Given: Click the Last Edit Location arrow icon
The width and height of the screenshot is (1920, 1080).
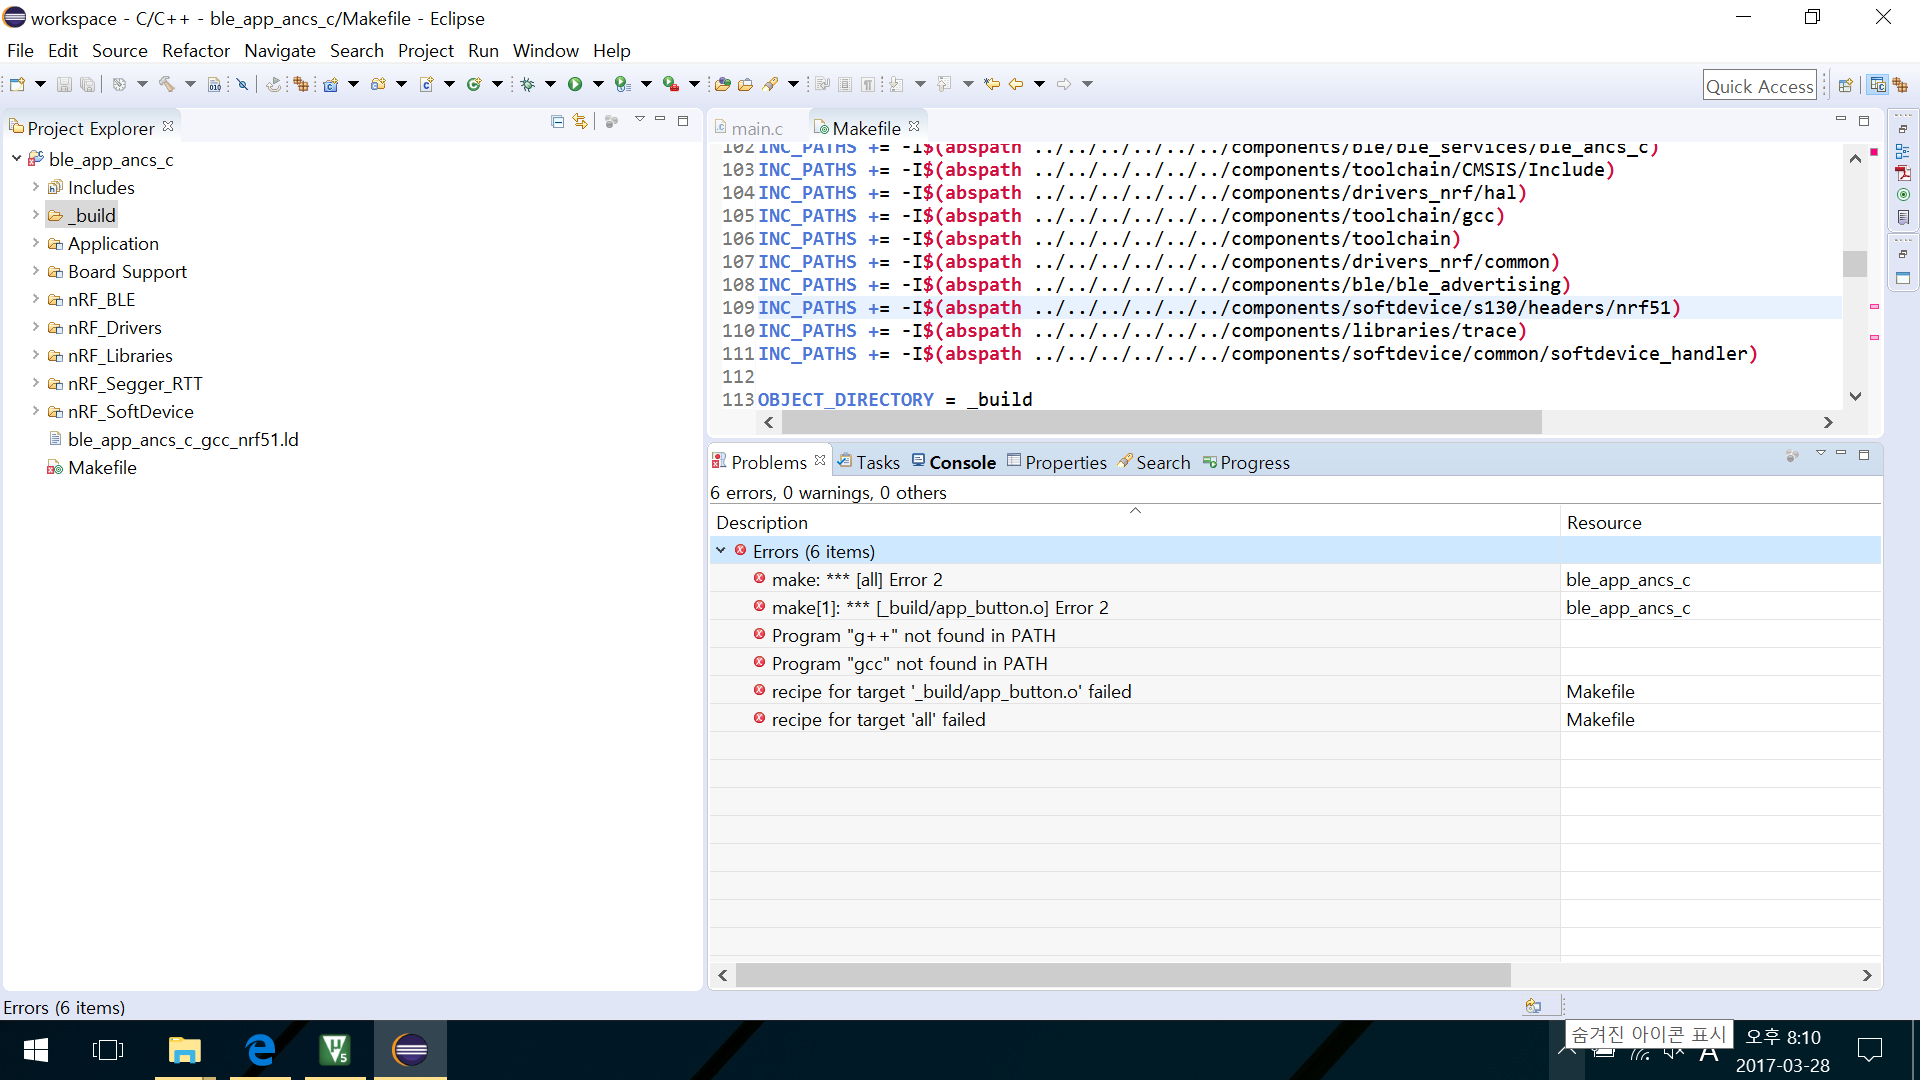Looking at the screenshot, I should 991,84.
